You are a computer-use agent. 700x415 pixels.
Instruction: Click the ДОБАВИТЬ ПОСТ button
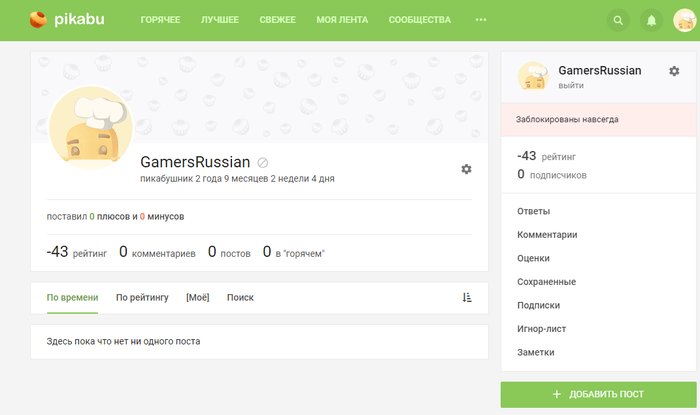(598, 394)
